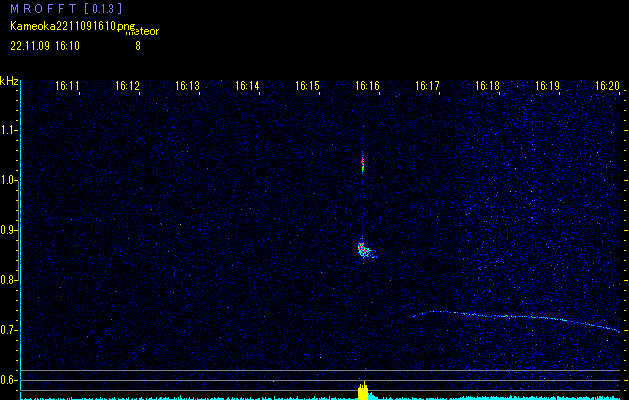Click the 0.7 kHz frequency label
Image resolution: width=629 pixels, height=400 pixels.
tap(9, 330)
